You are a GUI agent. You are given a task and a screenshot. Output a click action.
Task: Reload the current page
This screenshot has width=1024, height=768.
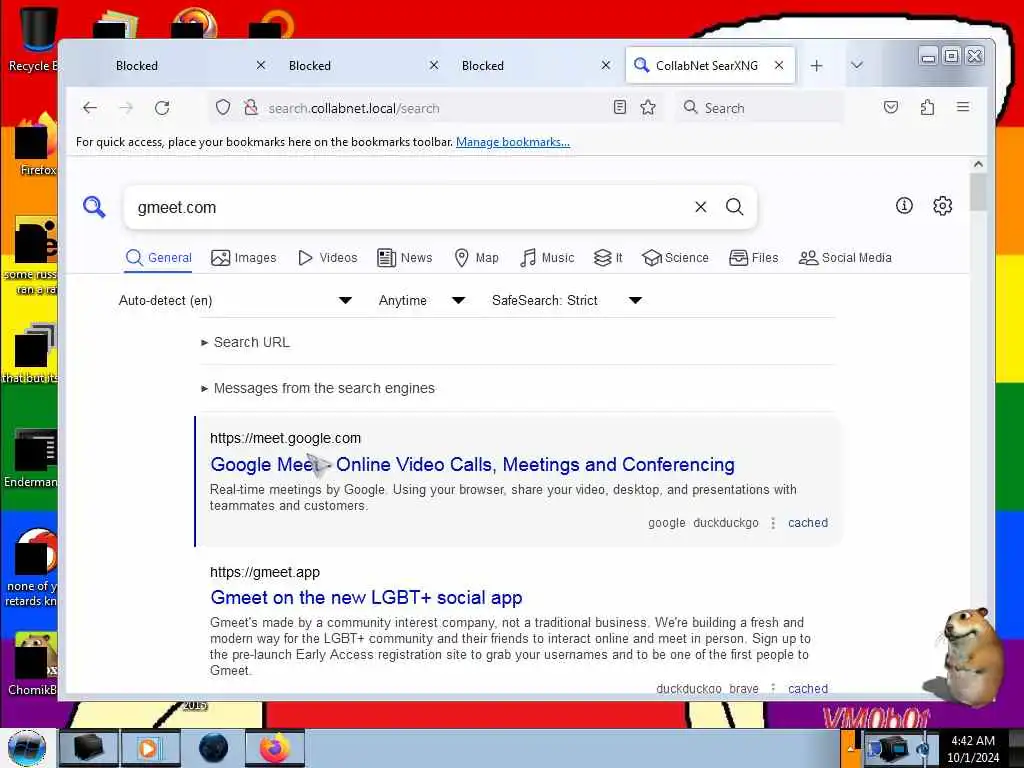[x=162, y=108]
